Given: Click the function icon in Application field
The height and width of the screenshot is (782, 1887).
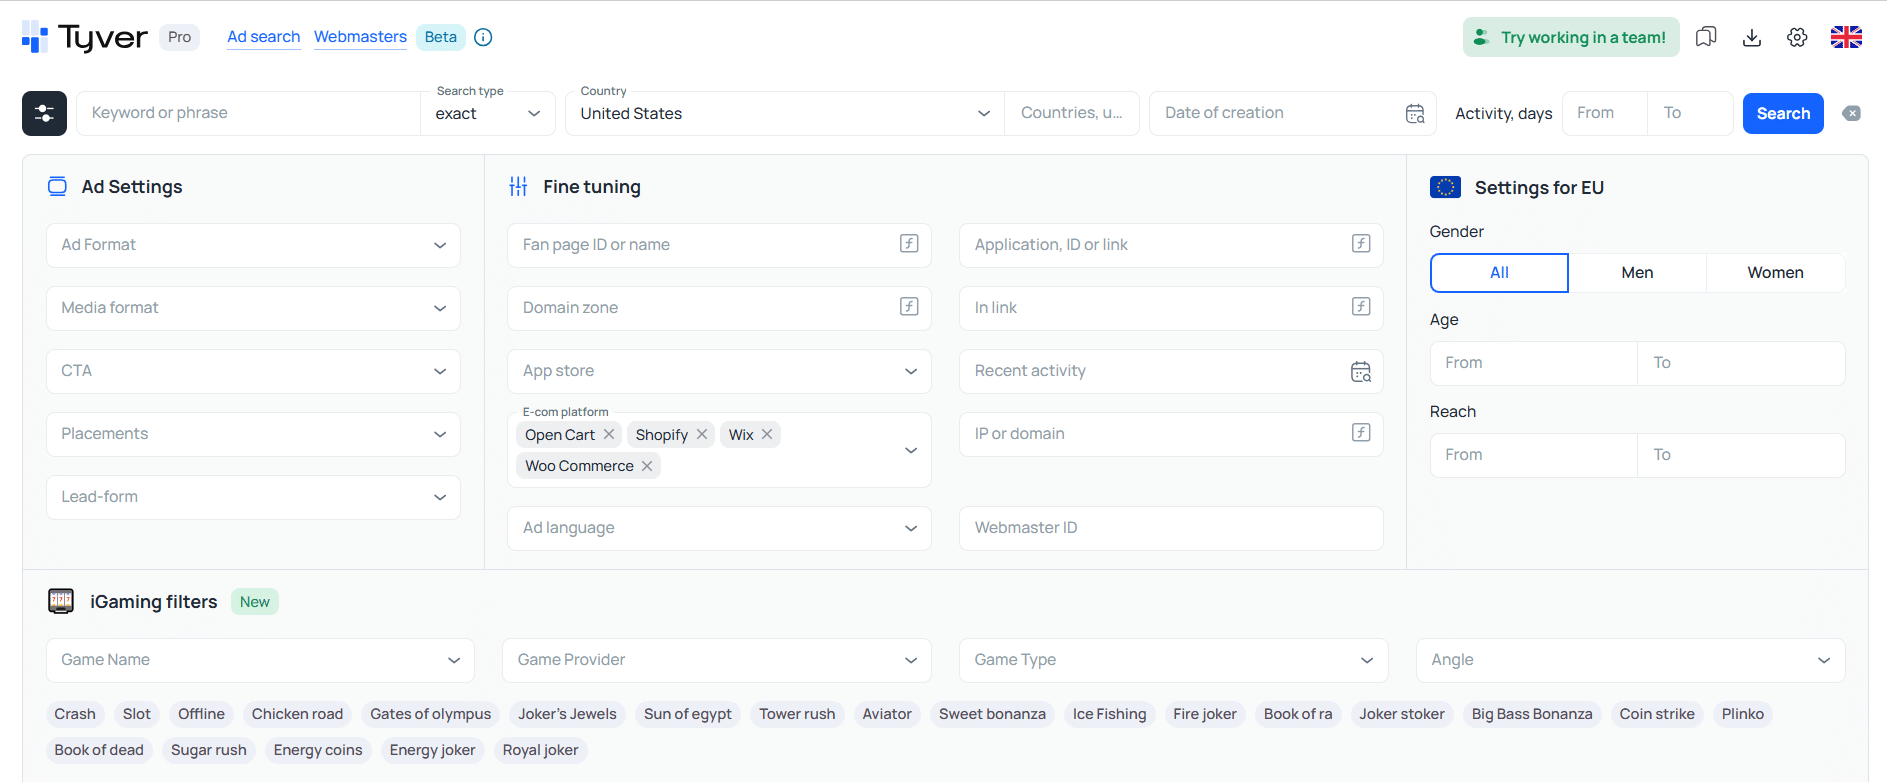Looking at the screenshot, I should pos(1361,243).
